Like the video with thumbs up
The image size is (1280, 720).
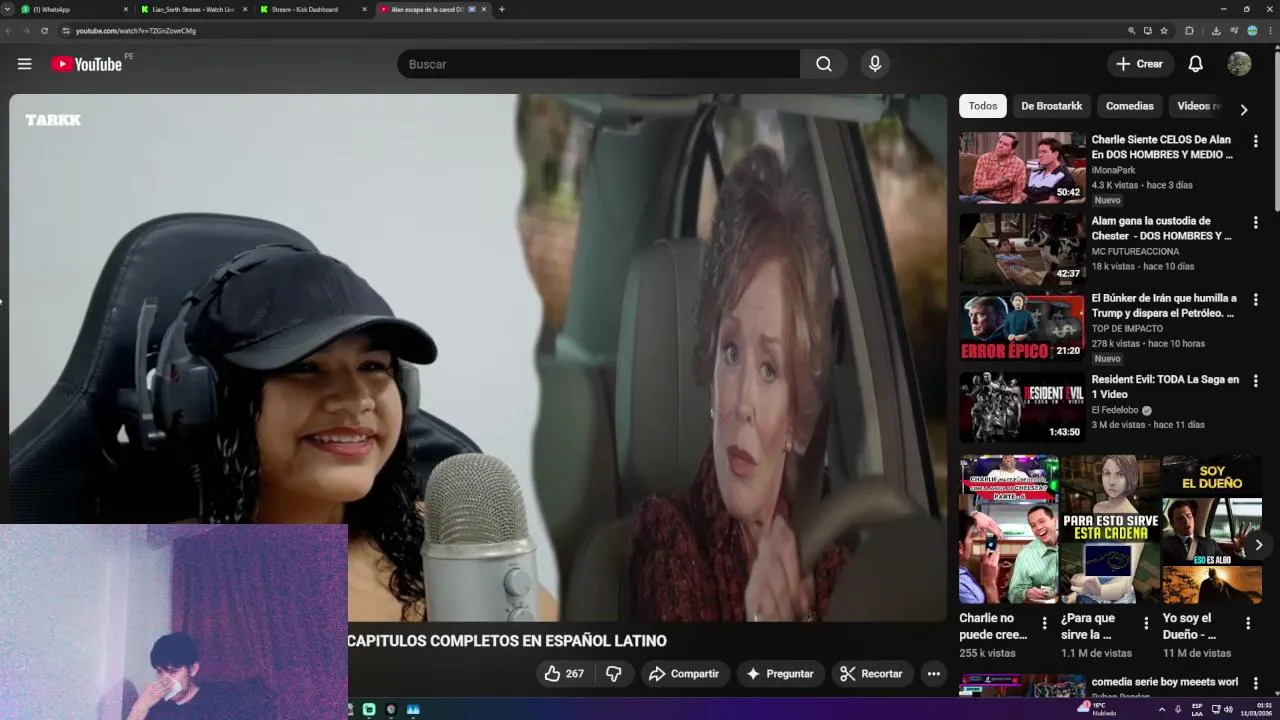564,674
